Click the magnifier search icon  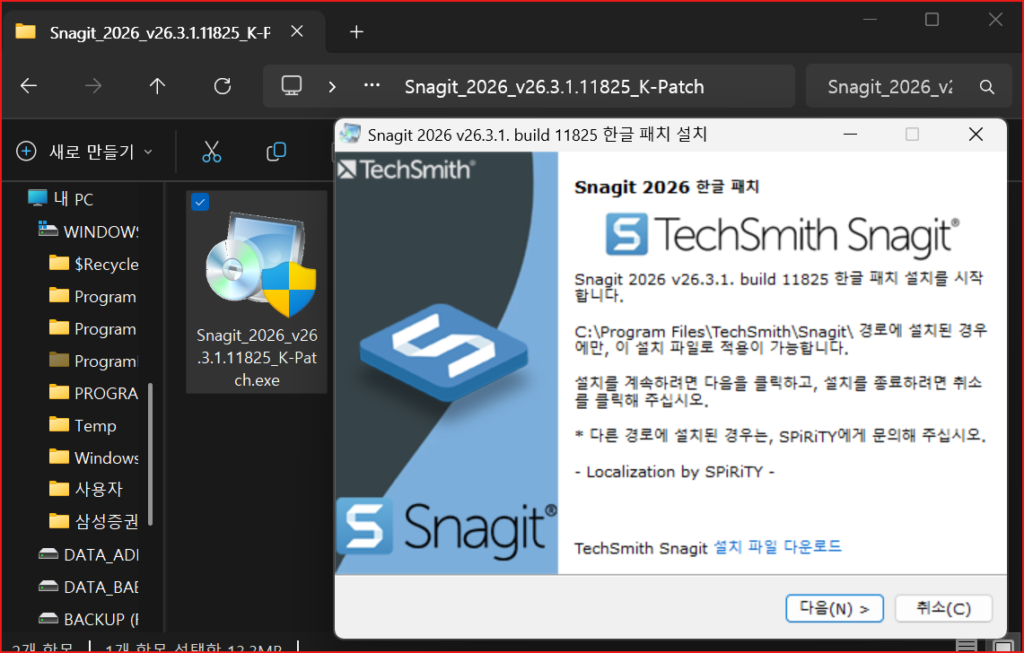987,87
